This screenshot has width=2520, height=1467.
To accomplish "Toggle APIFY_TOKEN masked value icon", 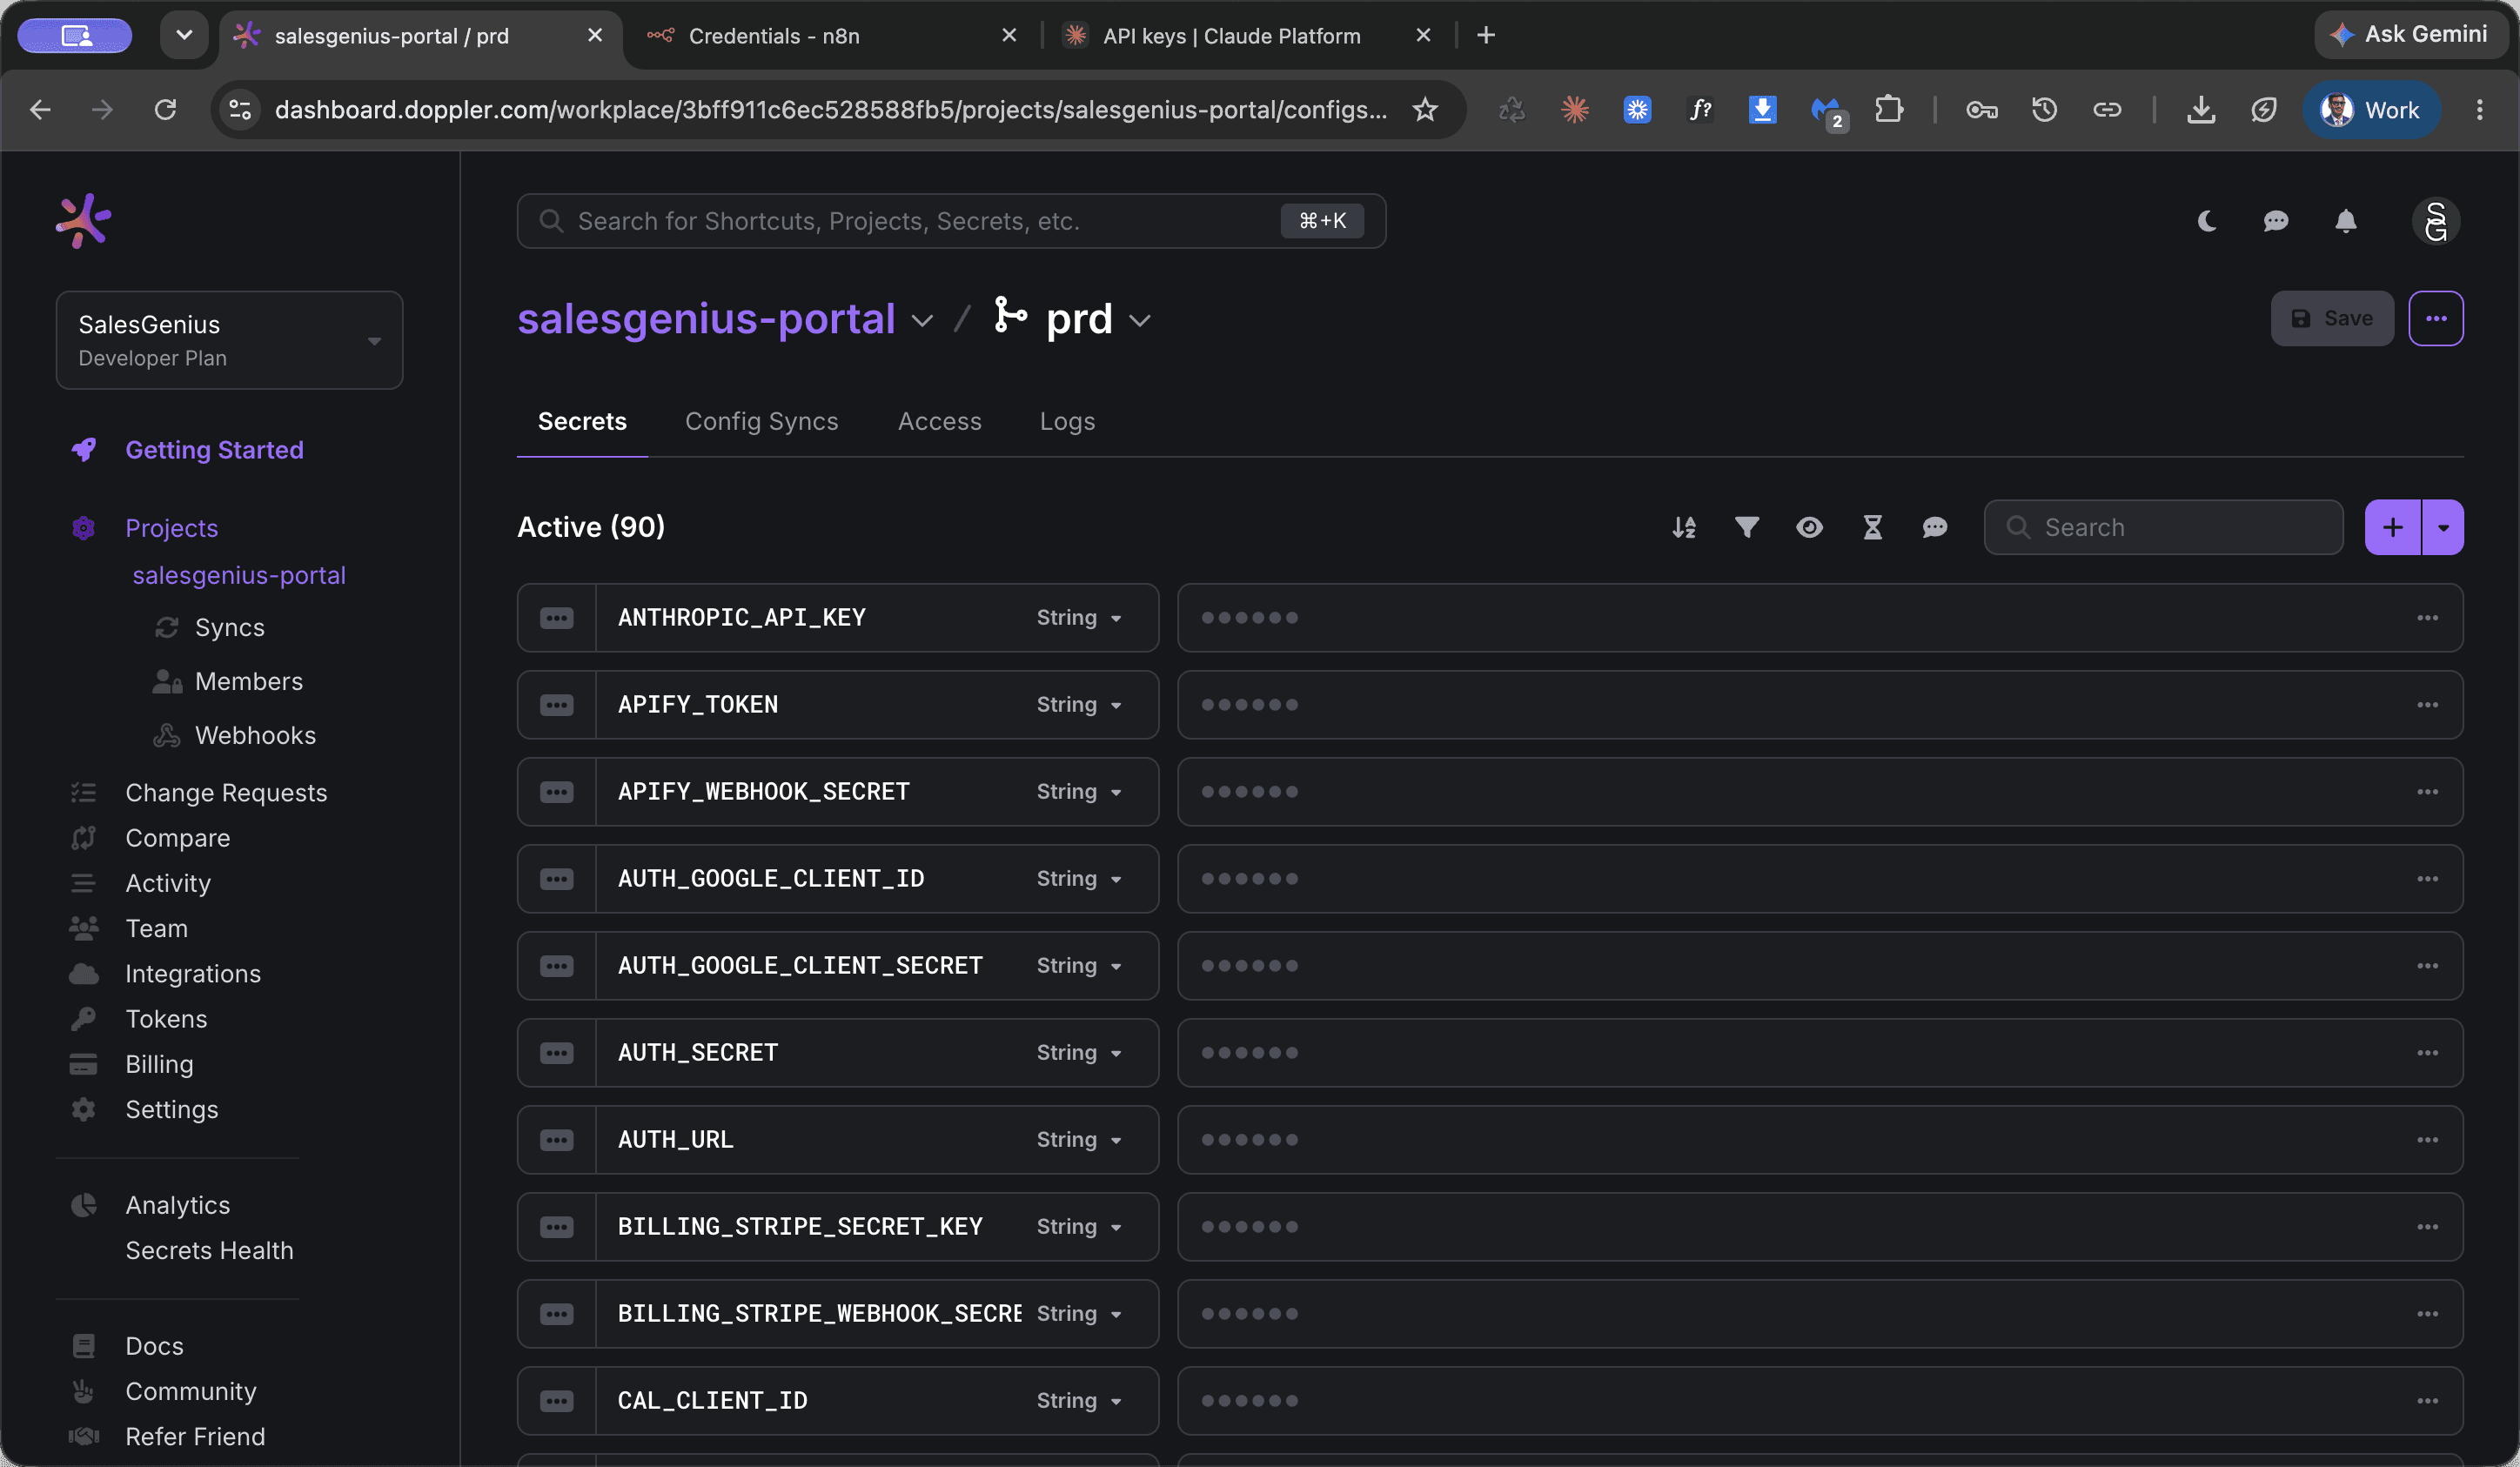I will pos(556,705).
